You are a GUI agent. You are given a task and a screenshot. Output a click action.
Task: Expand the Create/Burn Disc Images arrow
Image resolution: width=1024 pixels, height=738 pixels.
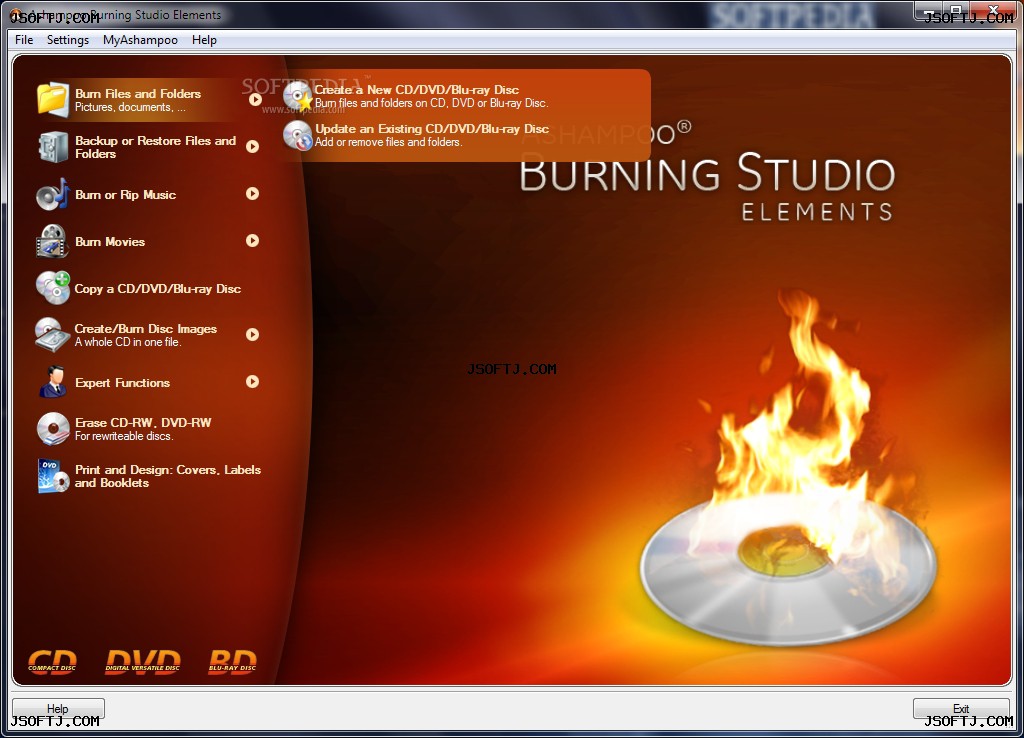[253, 334]
